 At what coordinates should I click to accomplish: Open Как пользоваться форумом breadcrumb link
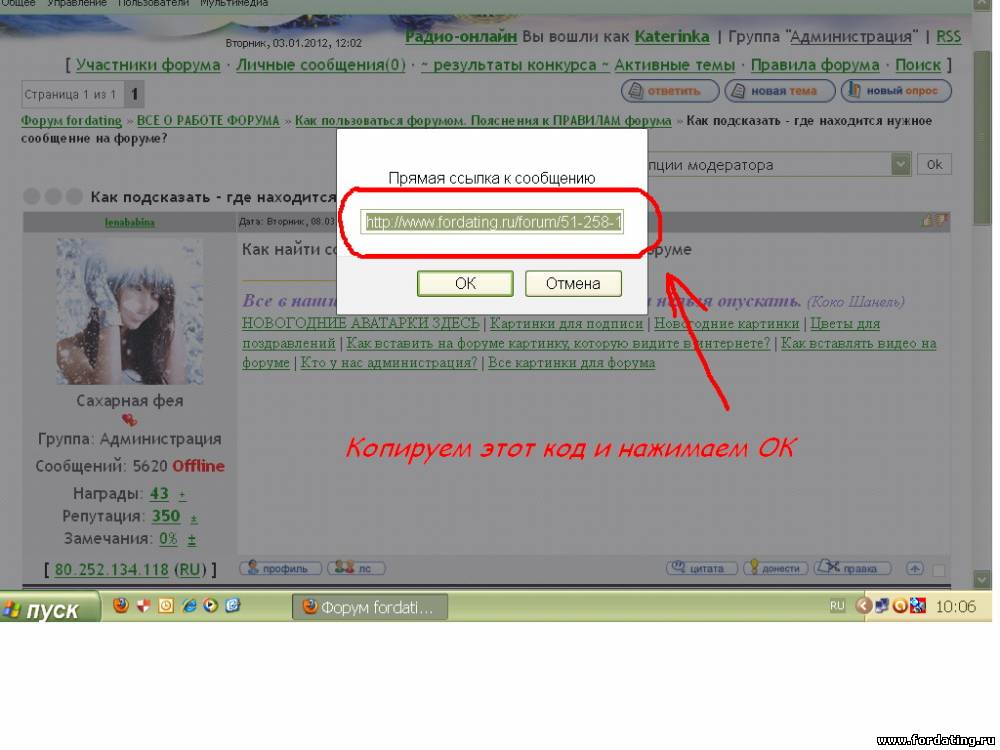pos(483,121)
